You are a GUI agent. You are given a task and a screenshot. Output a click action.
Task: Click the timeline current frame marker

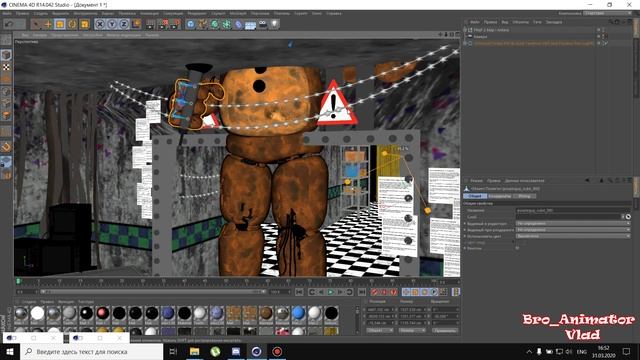pos(18,281)
